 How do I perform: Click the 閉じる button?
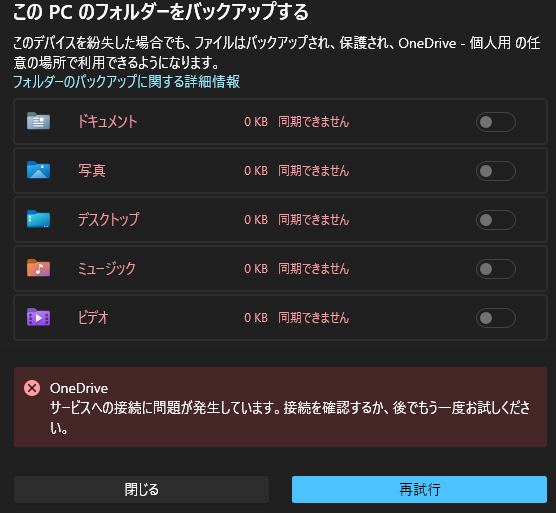point(141,489)
